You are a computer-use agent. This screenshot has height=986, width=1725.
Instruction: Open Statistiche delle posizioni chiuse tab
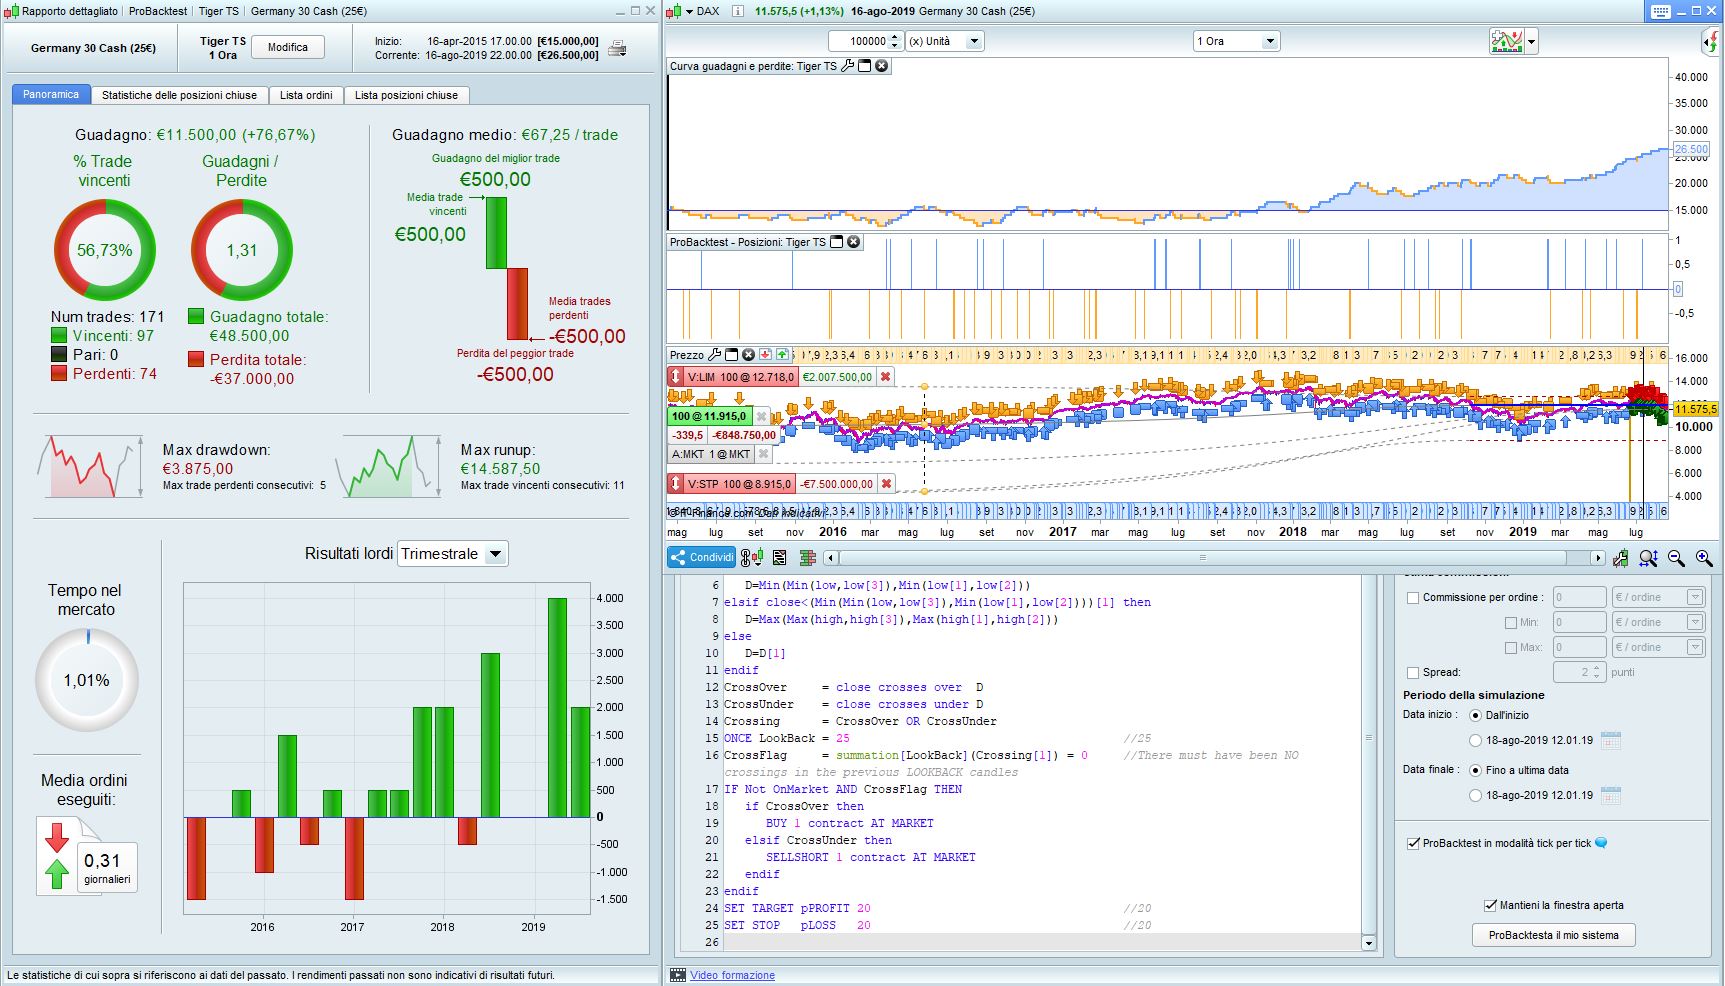(x=179, y=95)
